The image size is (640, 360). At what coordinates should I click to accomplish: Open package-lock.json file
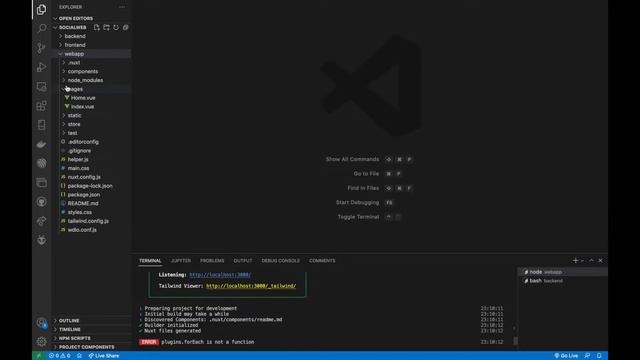click(90, 186)
